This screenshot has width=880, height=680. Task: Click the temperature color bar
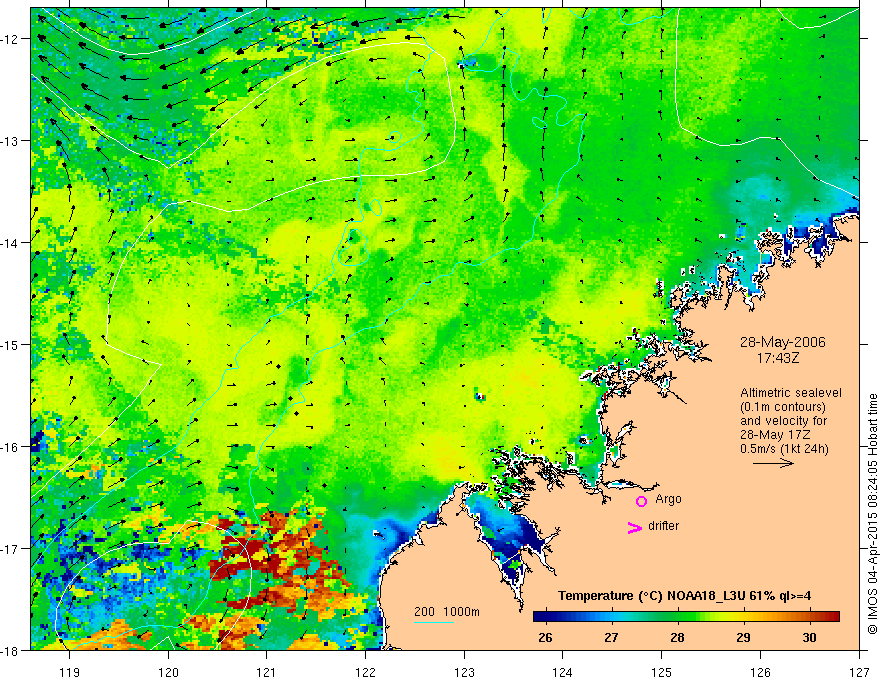[686, 616]
